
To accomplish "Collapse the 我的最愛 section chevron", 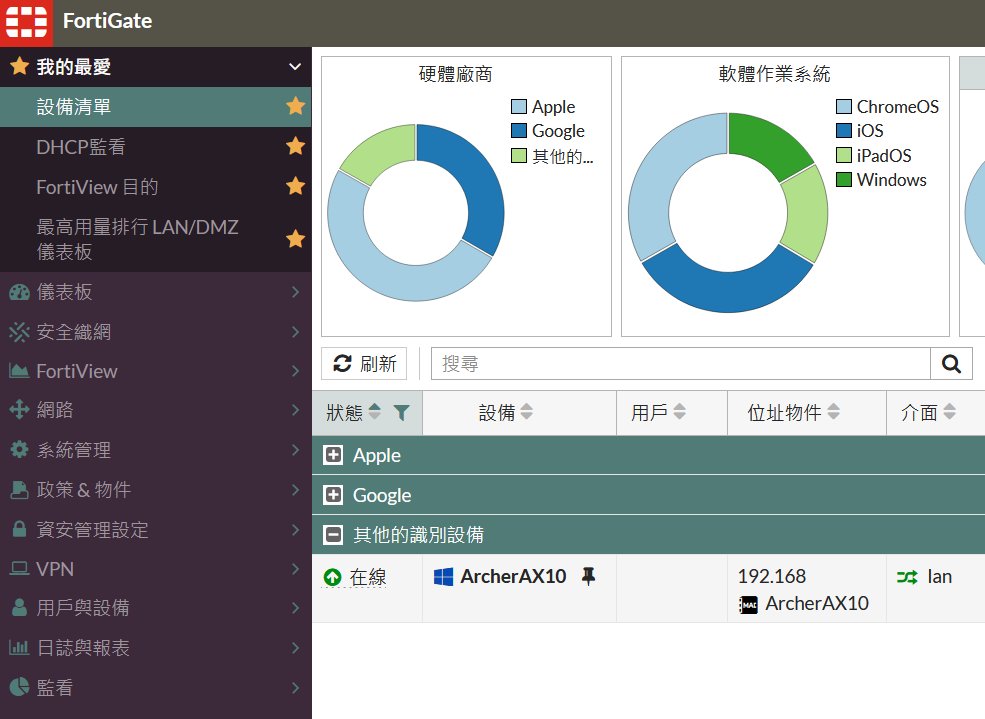I will coord(295,67).
